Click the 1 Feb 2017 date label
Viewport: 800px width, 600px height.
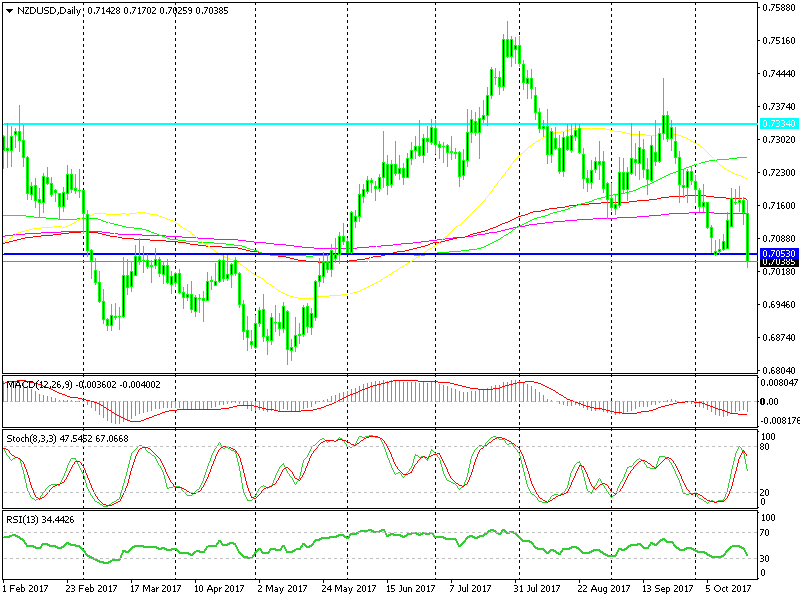(28, 591)
